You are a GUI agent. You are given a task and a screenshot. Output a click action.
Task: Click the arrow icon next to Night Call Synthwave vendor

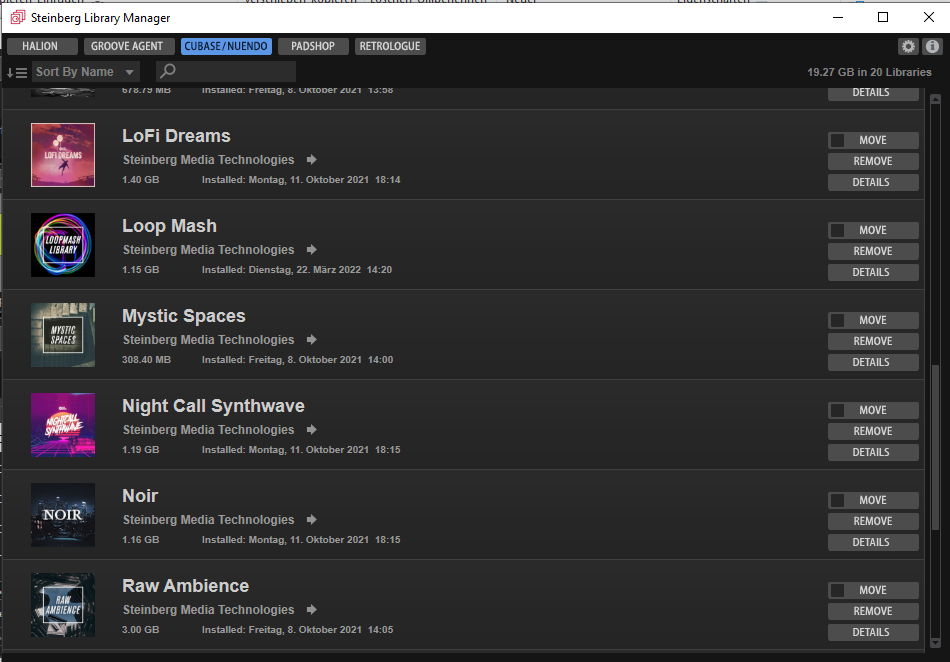click(311, 429)
